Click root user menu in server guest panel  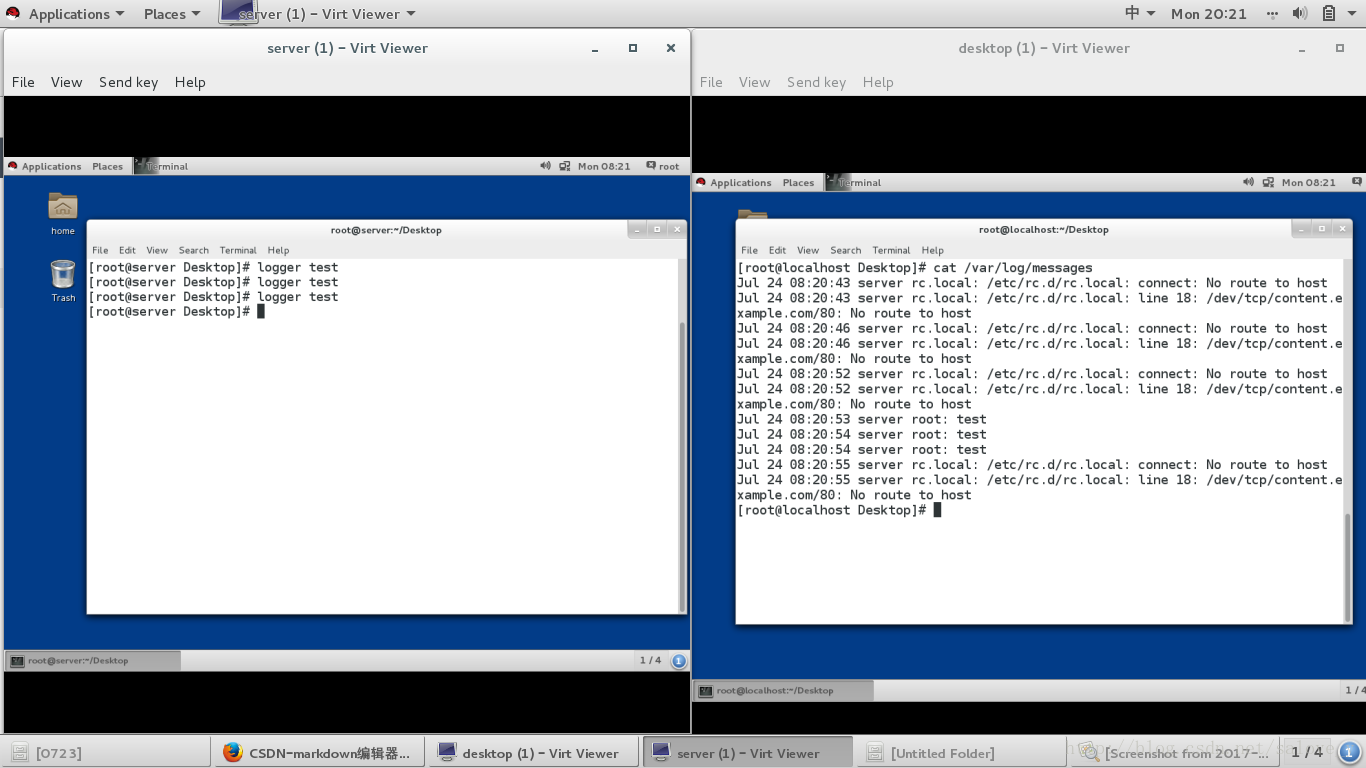click(662, 166)
